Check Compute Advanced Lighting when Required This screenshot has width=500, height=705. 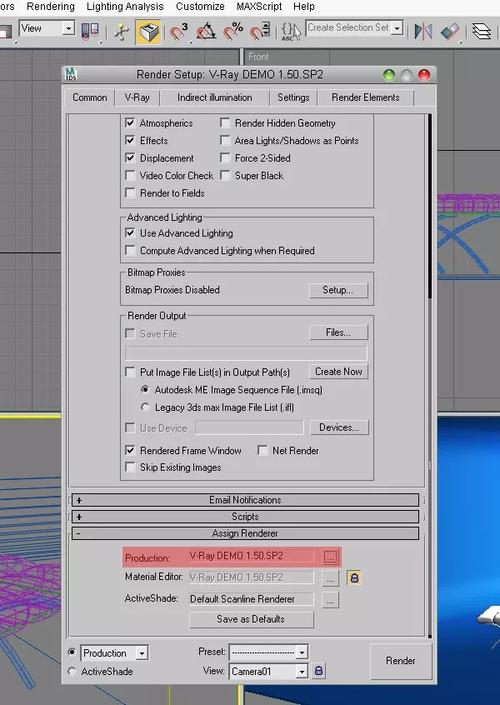[130, 250]
